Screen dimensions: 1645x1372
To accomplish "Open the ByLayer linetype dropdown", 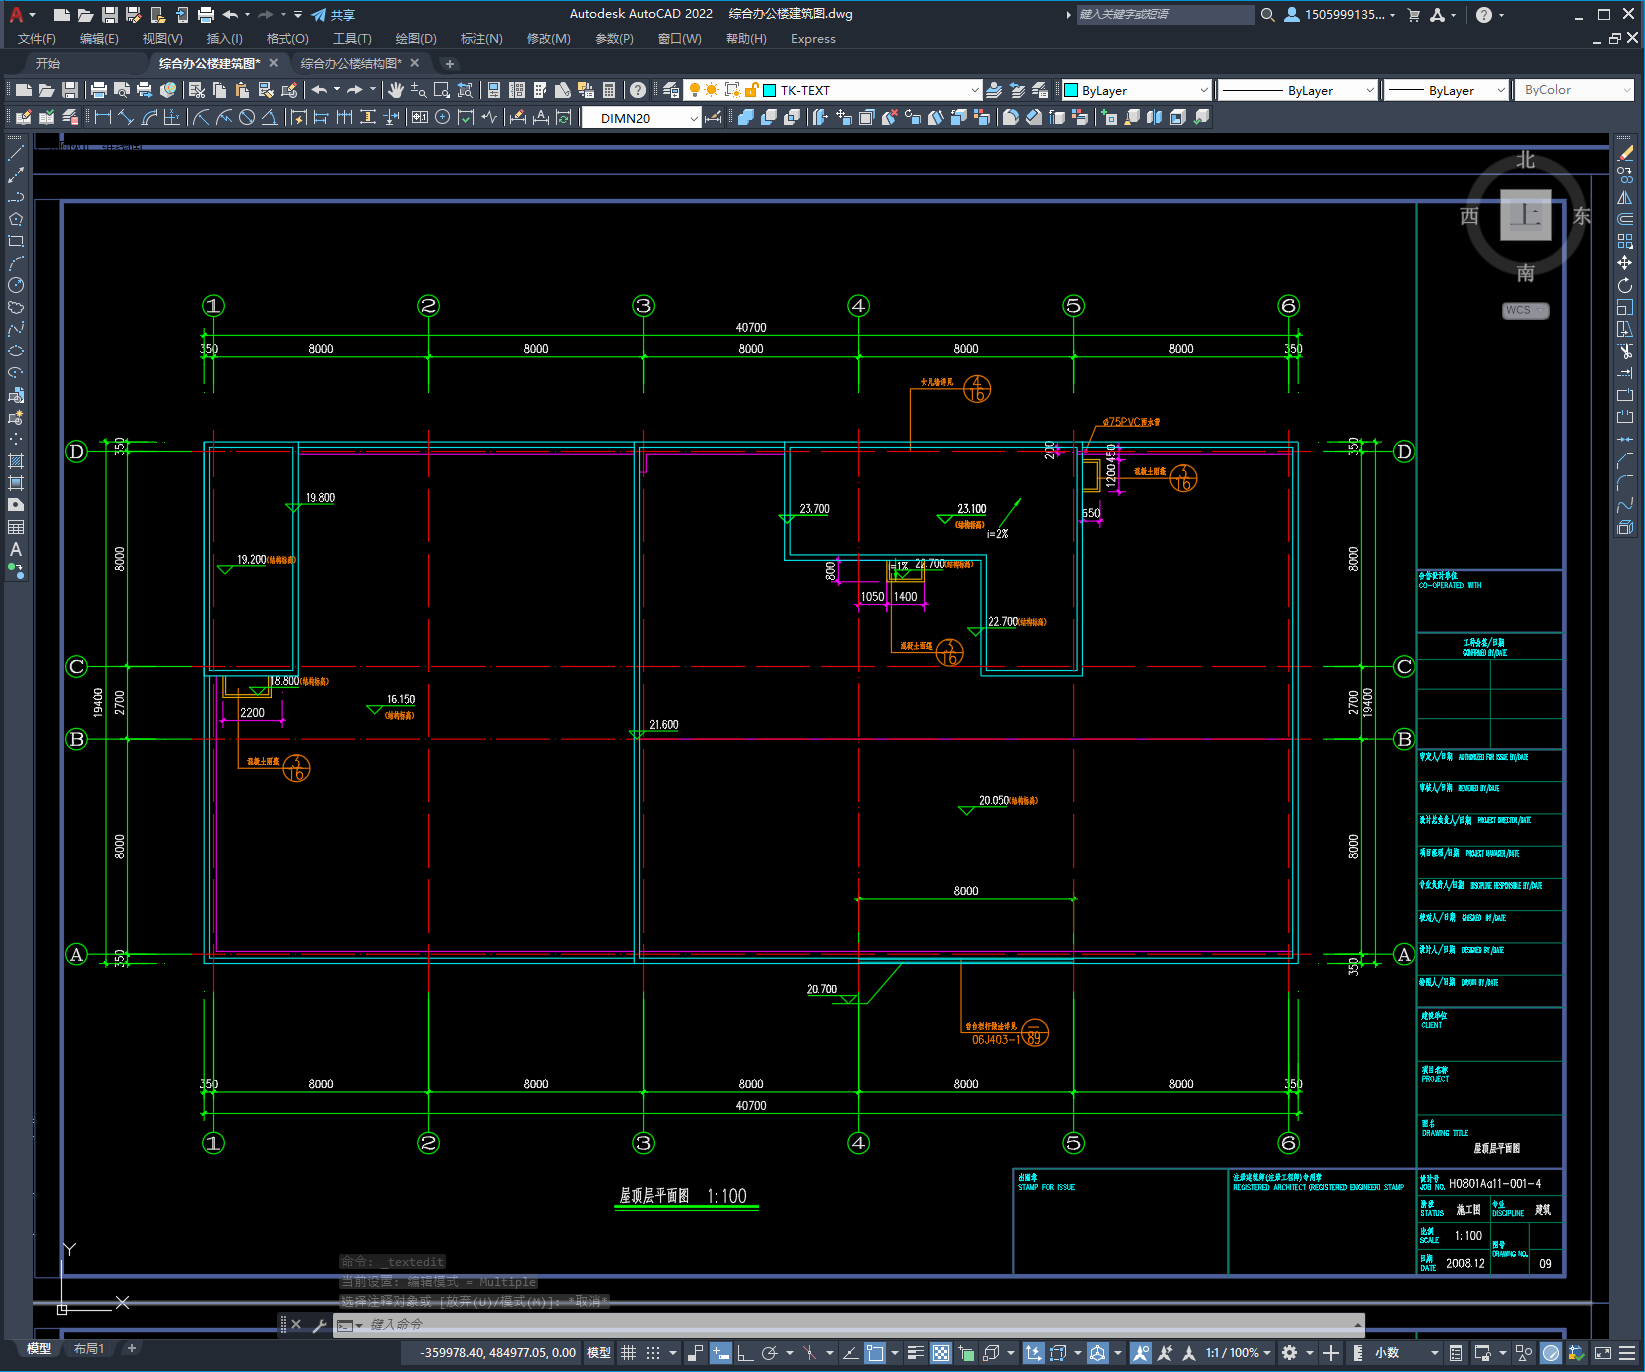I will coord(1369,90).
